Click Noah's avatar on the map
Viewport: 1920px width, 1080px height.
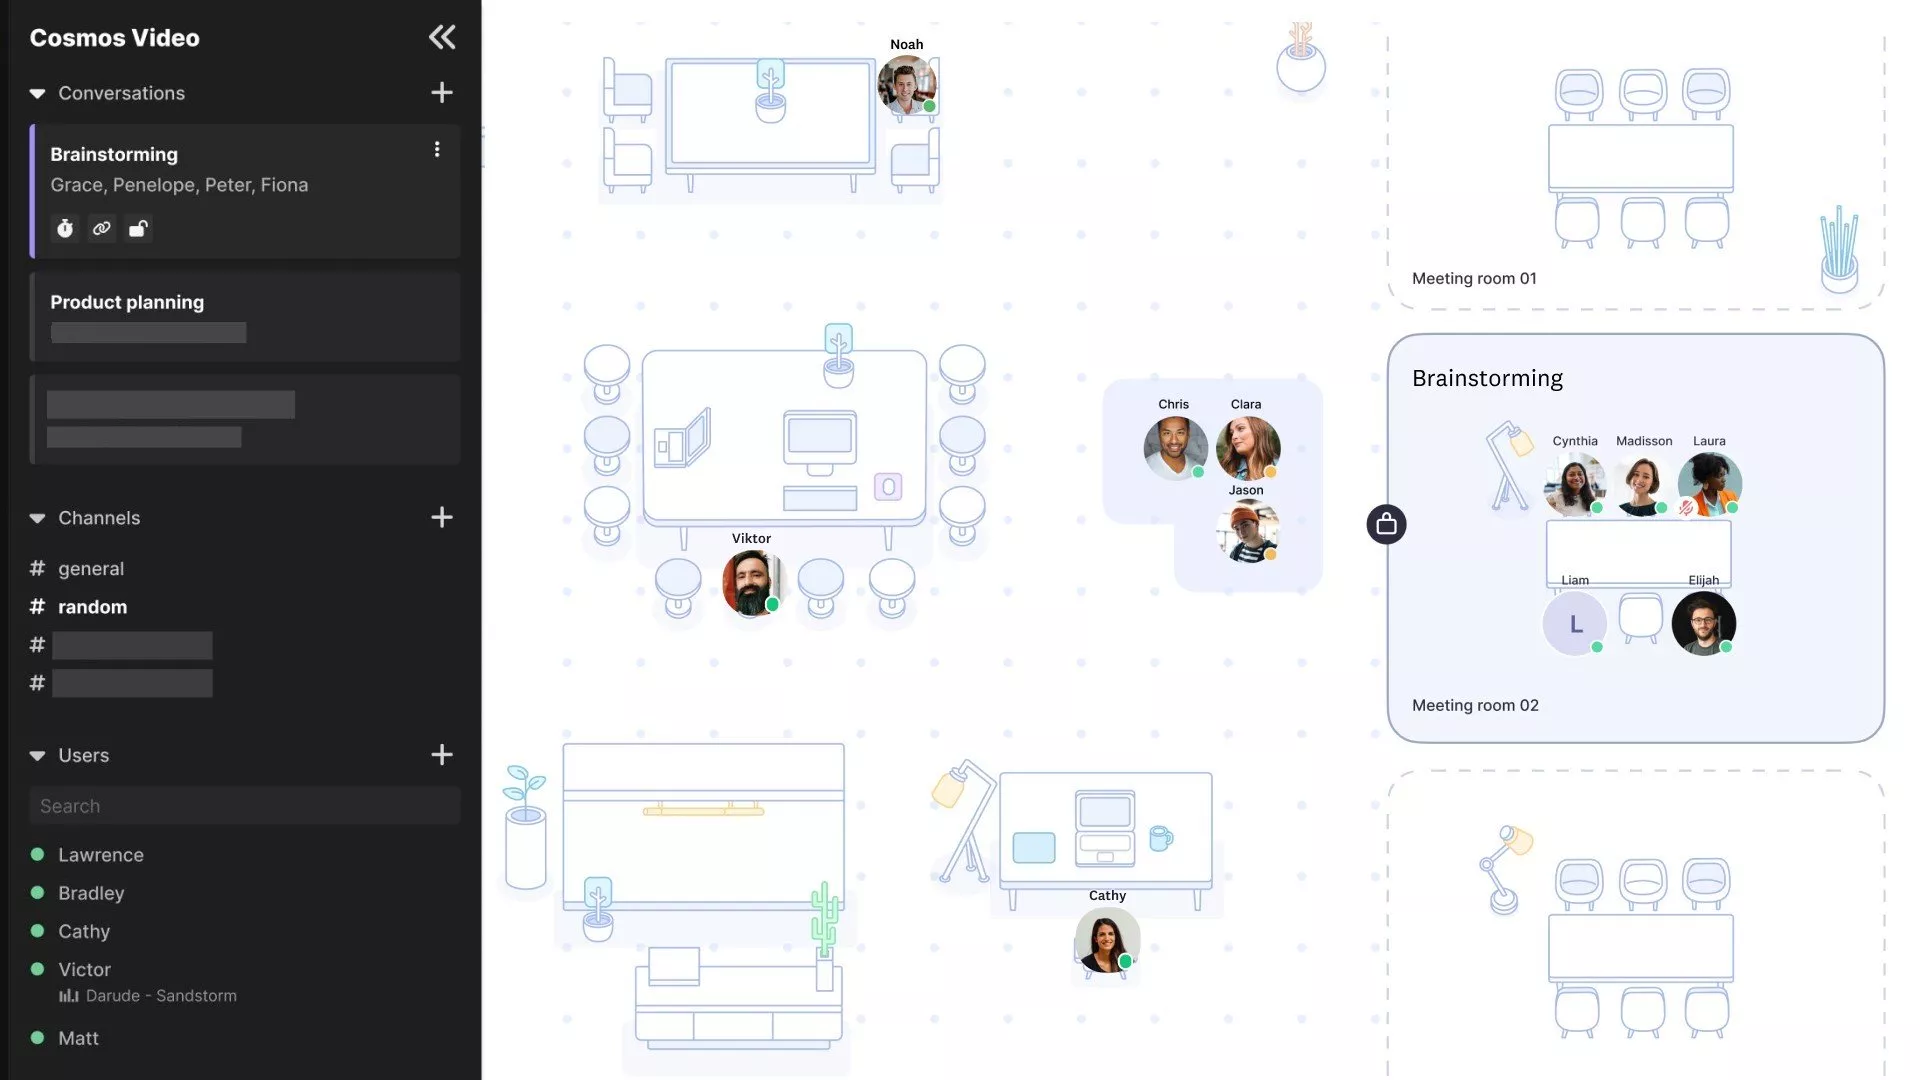coord(906,85)
